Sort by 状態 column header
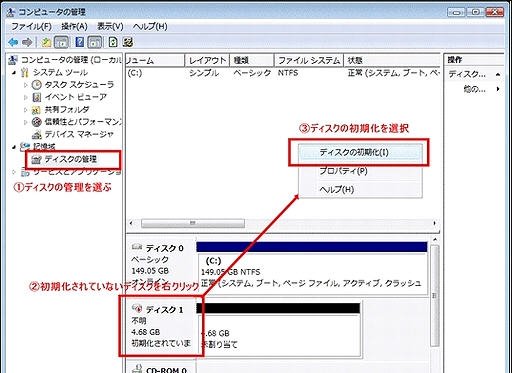 pos(392,60)
